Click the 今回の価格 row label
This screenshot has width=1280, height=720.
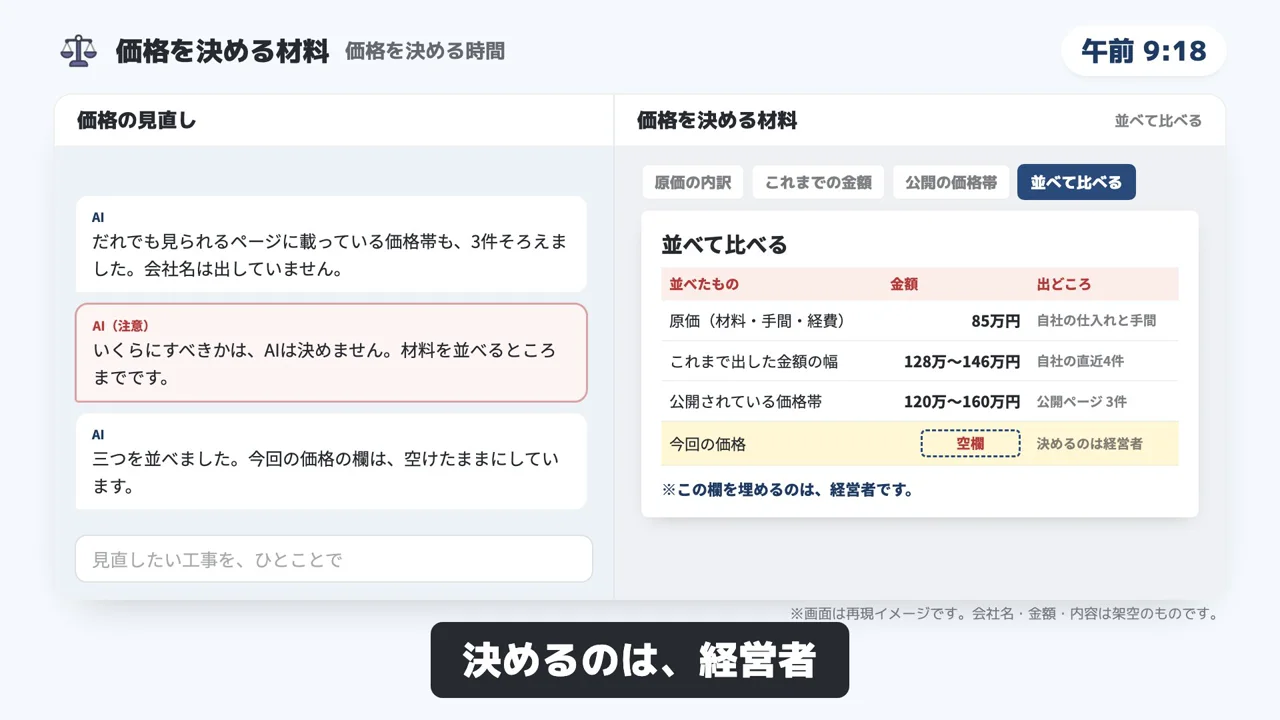(708, 444)
